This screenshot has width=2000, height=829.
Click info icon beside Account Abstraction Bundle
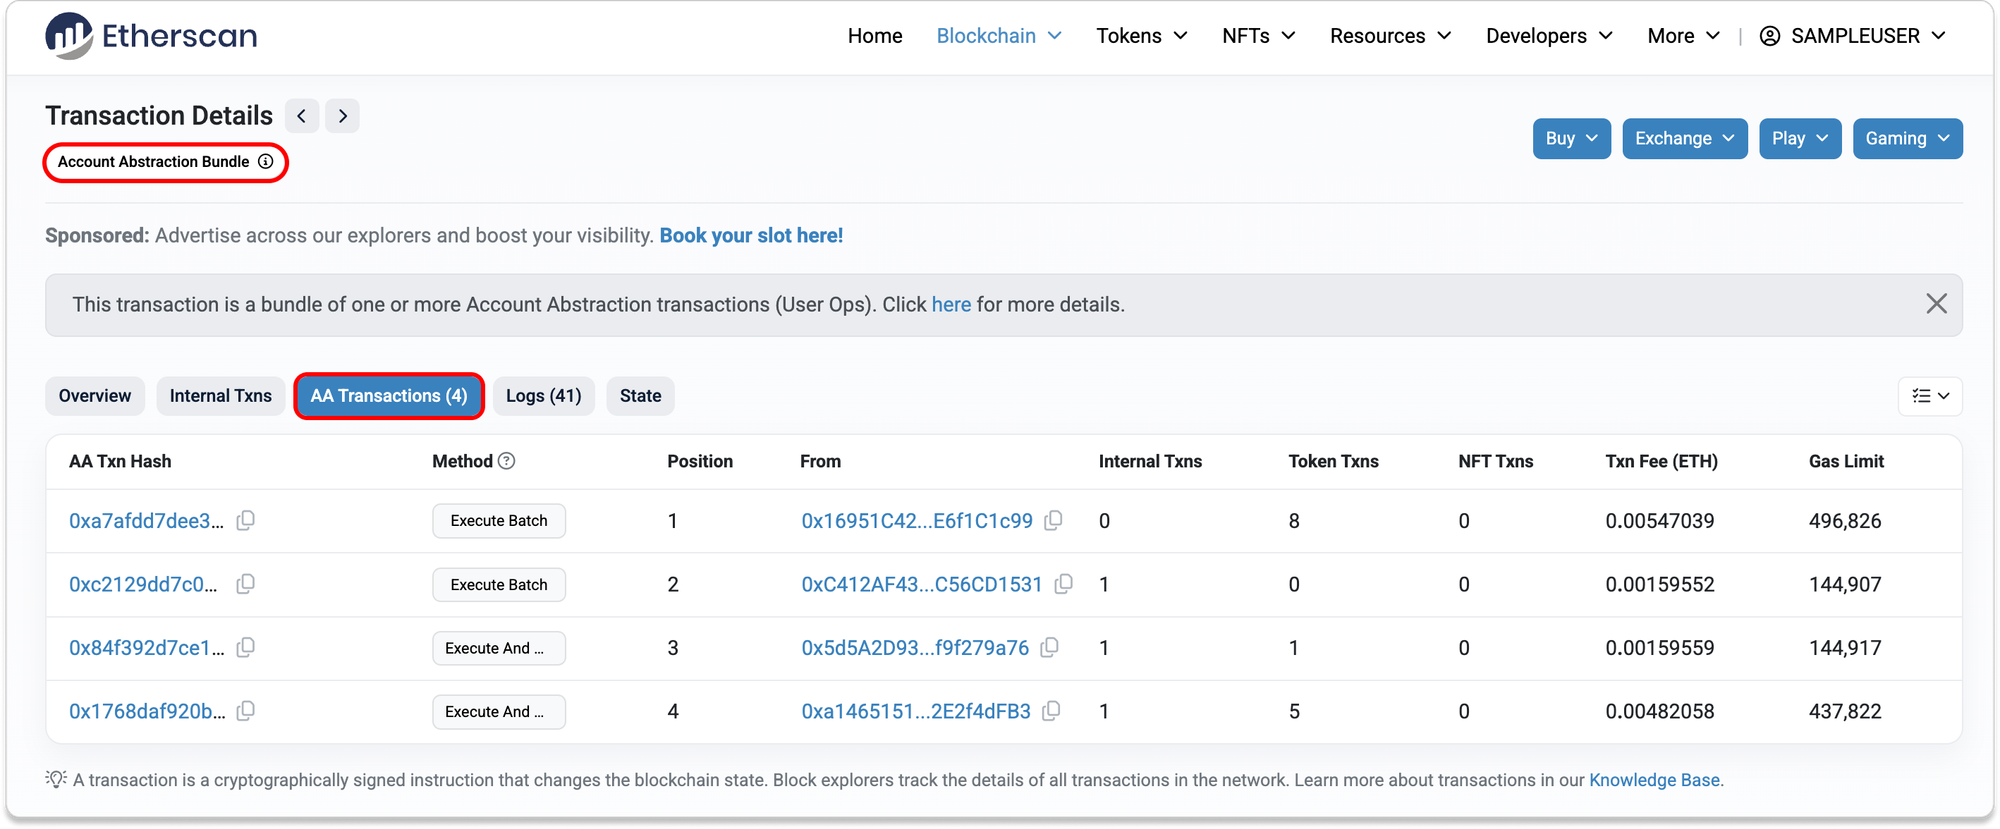[x=266, y=162]
